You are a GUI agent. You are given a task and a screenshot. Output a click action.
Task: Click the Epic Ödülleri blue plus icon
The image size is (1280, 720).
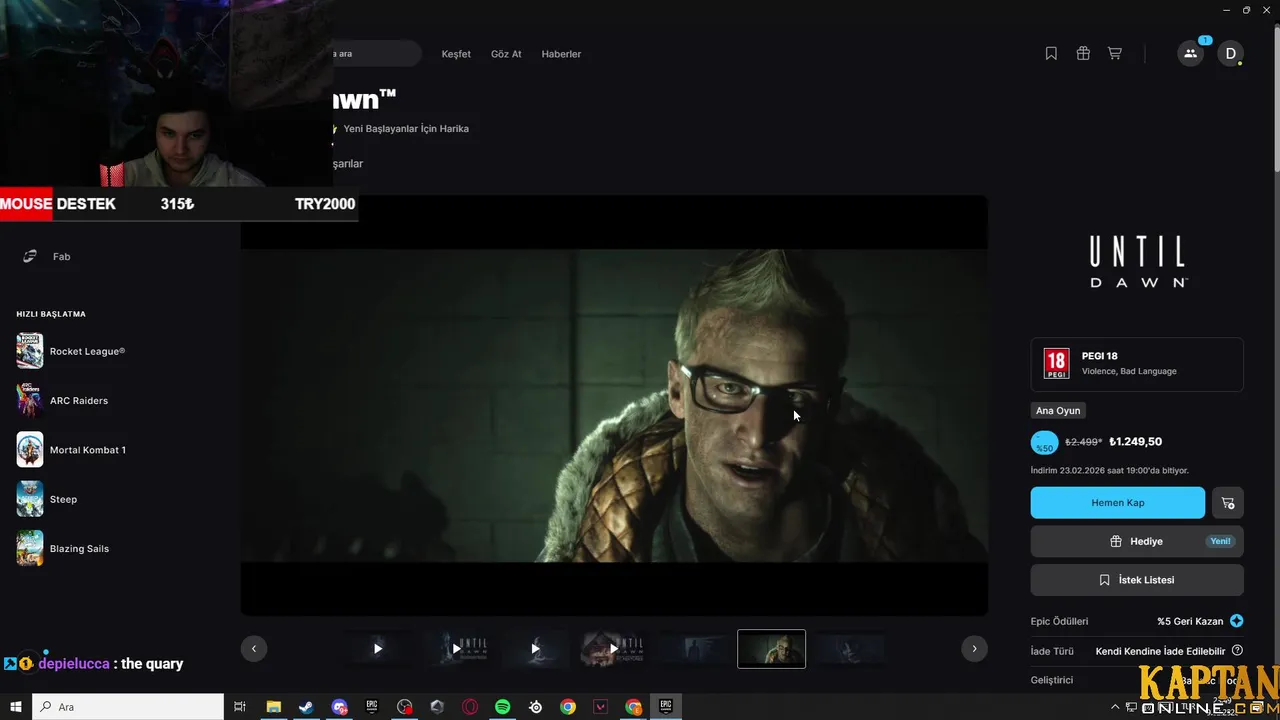[x=1237, y=621]
